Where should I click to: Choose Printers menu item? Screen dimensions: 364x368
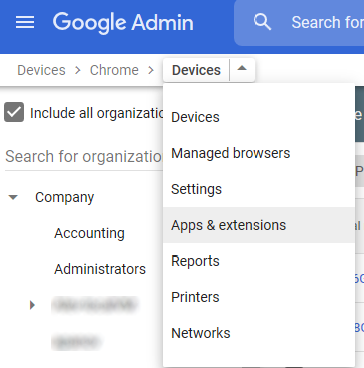click(x=259, y=297)
